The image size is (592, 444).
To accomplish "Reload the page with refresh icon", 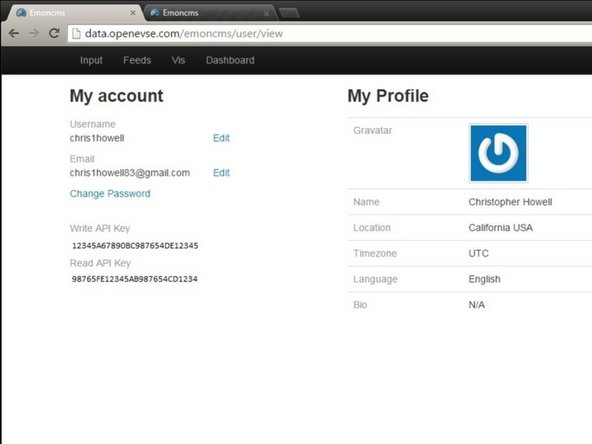I will coord(54,34).
